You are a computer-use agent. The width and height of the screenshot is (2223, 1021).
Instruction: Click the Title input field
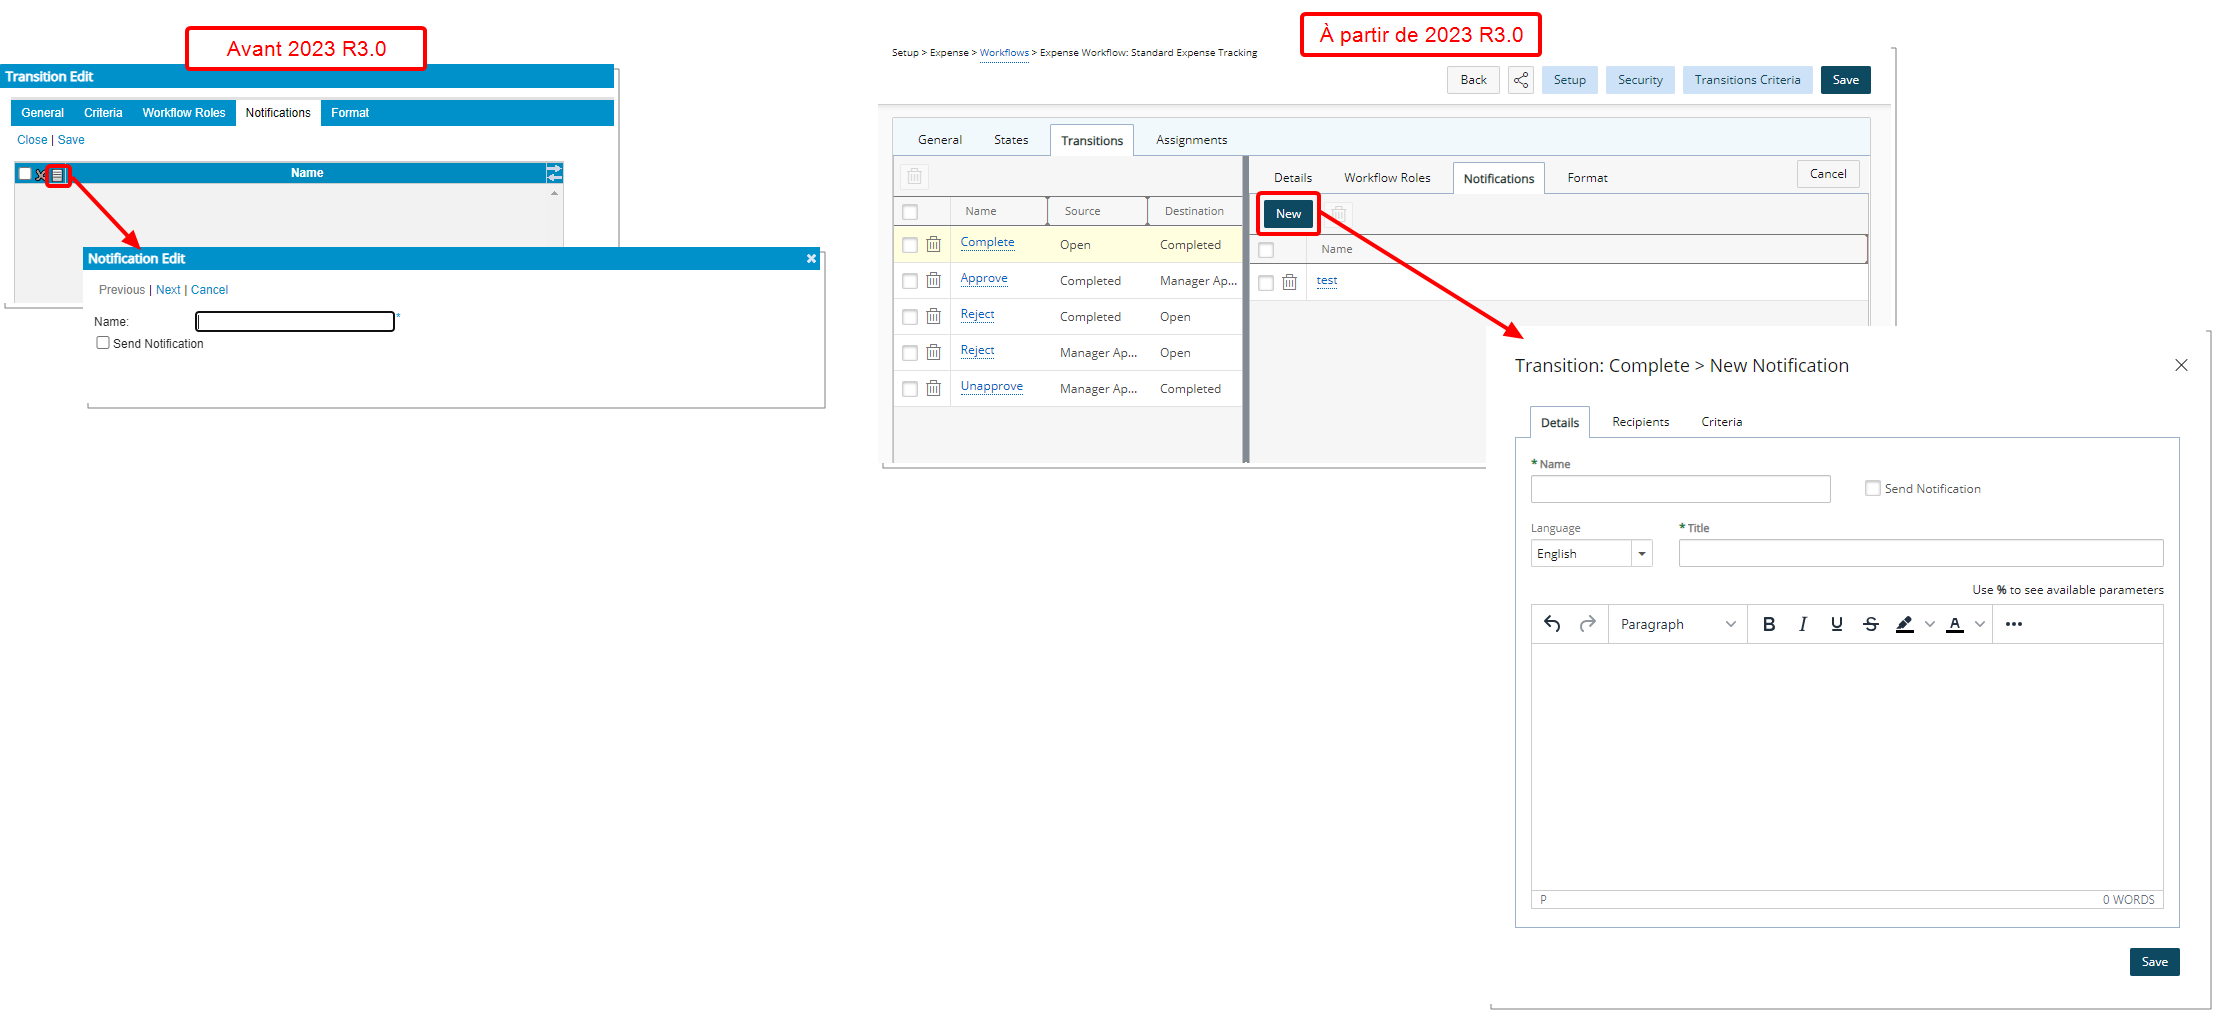(x=1921, y=553)
